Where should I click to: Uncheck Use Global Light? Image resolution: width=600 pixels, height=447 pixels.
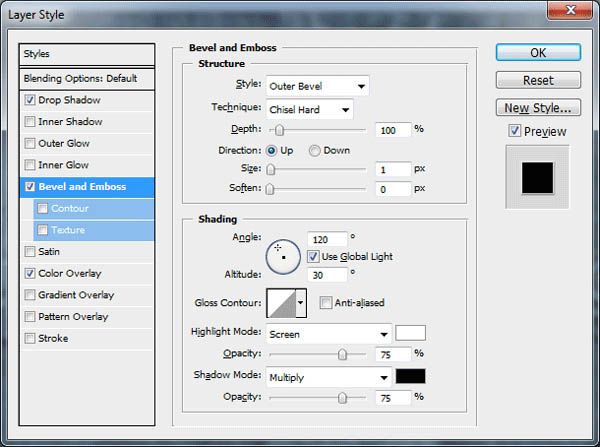(x=313, y=256)
